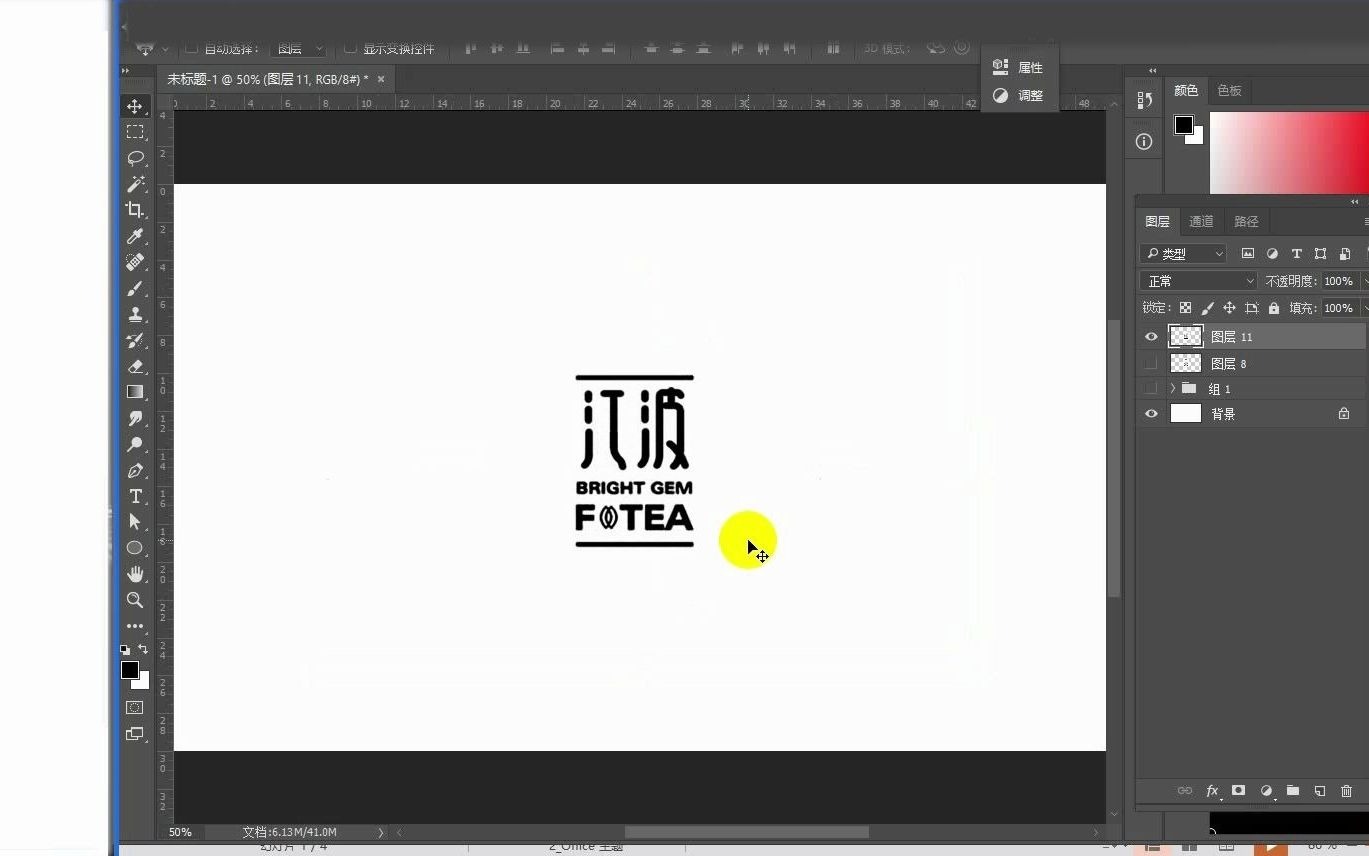This screenshot has height=856, width=1369.
Task: Toggle lock transparent pixels
Action: (x=1185, y=308)
